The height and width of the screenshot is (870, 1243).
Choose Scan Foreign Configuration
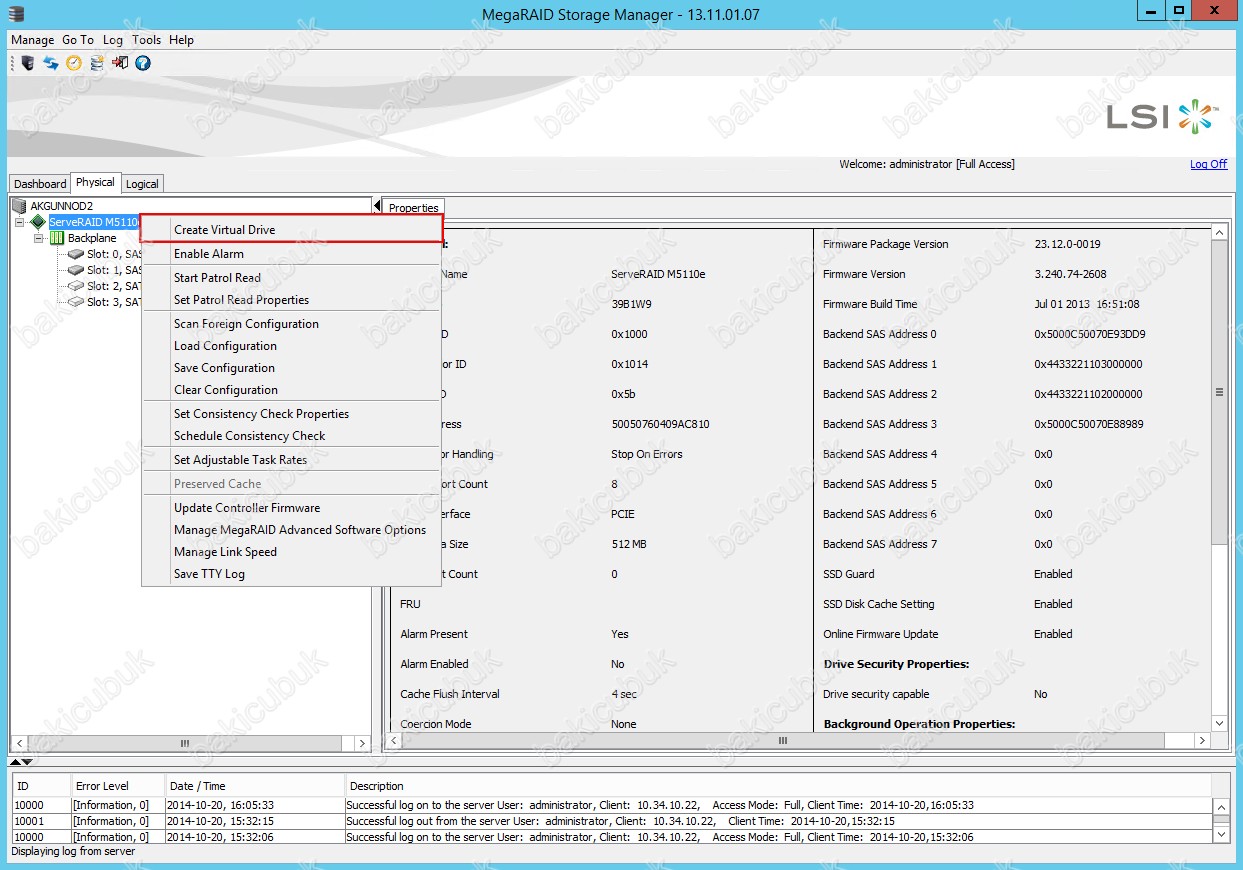292,324
